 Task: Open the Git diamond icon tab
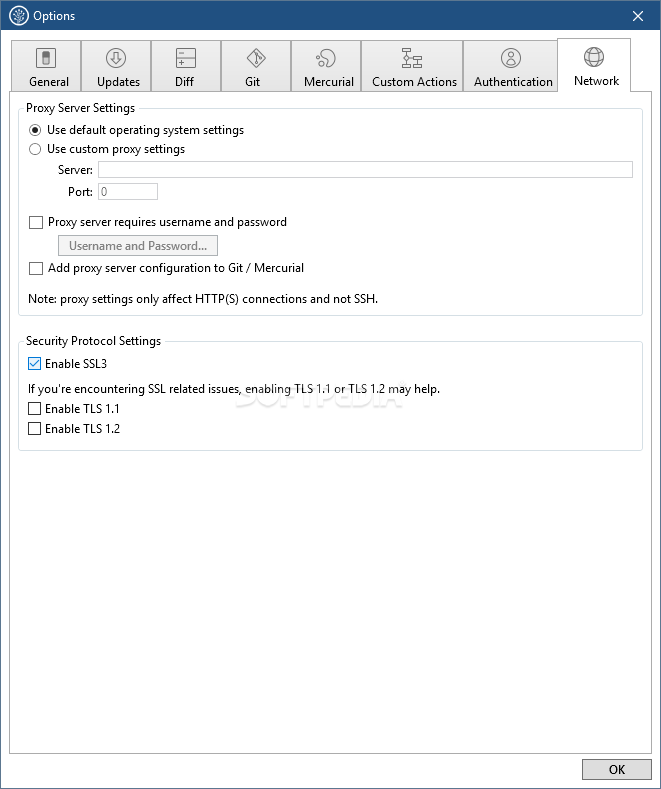pos(256,58)
